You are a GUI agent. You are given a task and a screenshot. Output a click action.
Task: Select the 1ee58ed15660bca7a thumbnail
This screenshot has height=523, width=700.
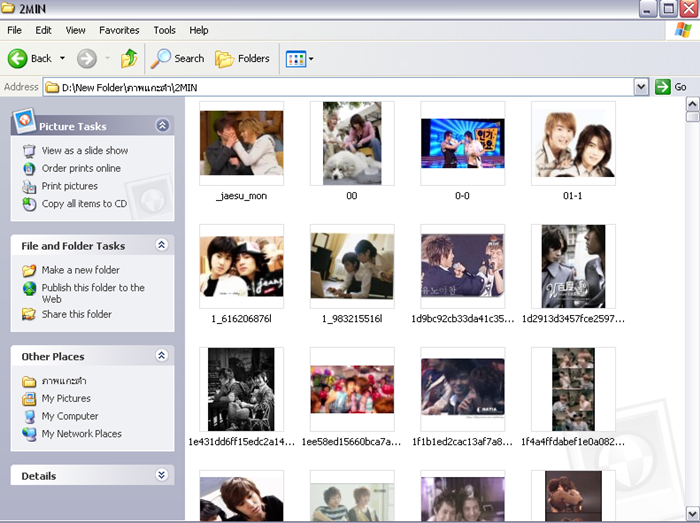(352, 389)
